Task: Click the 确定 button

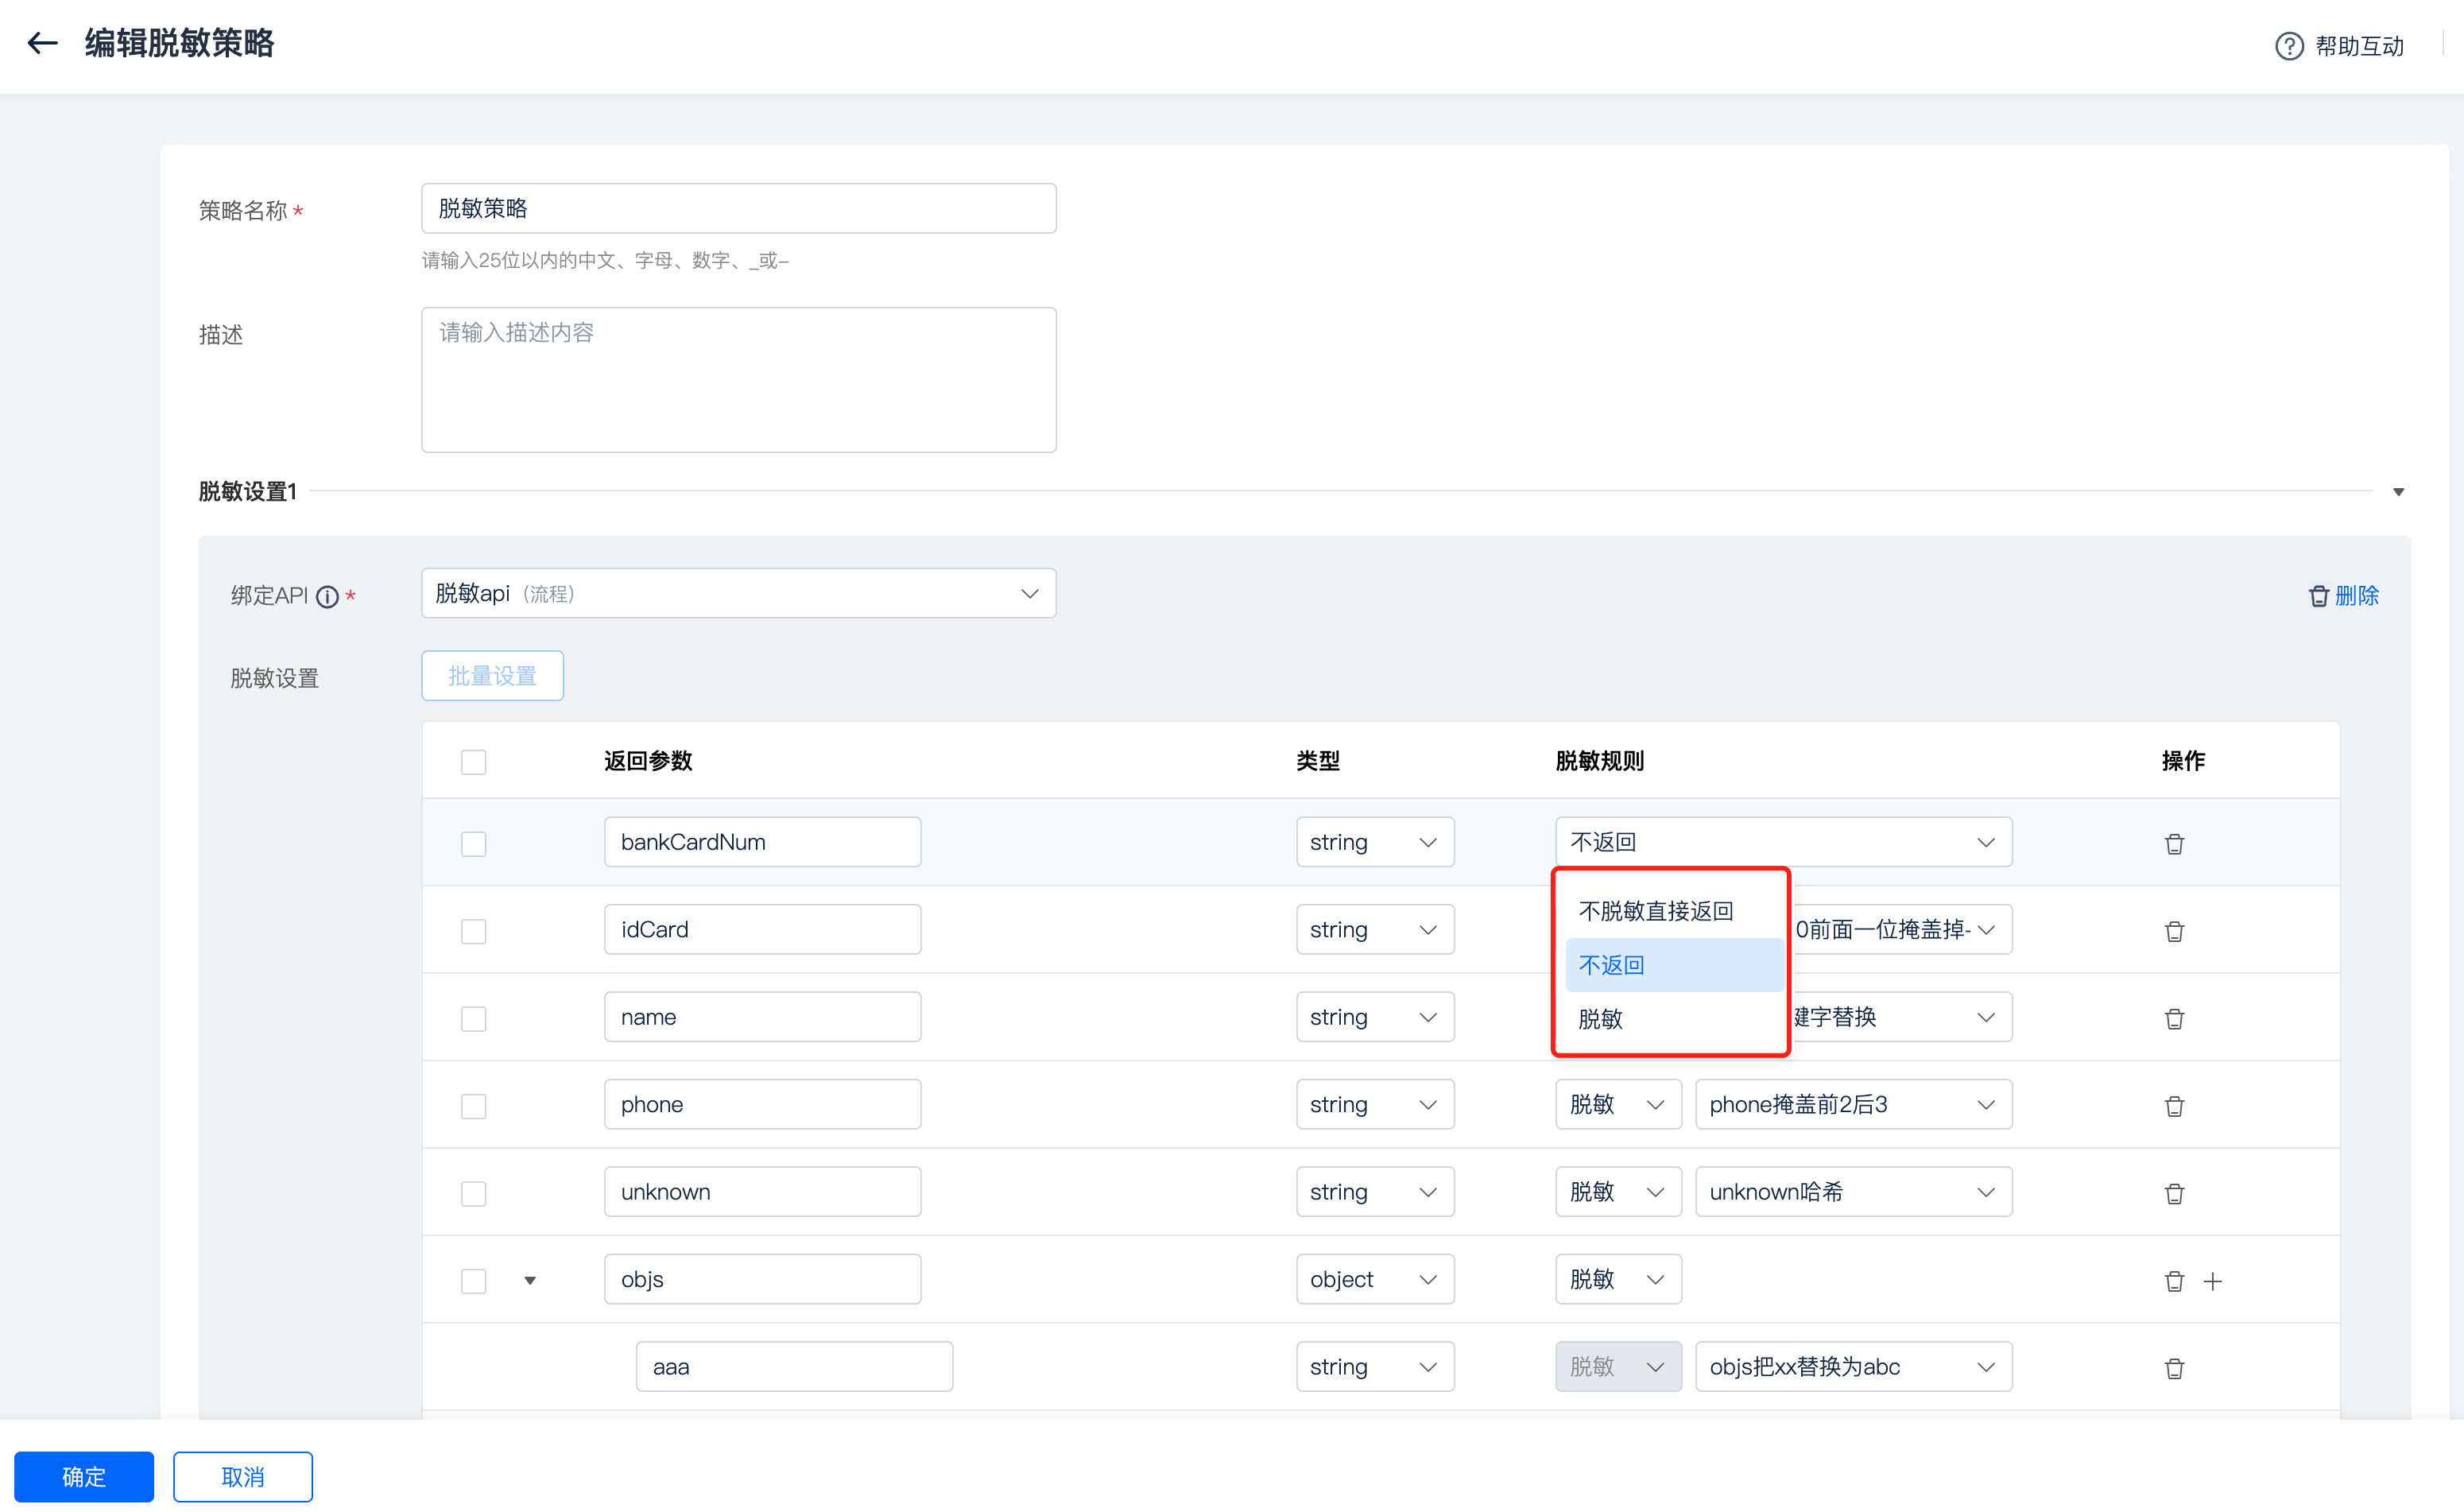Action: tap(84, 1476)
